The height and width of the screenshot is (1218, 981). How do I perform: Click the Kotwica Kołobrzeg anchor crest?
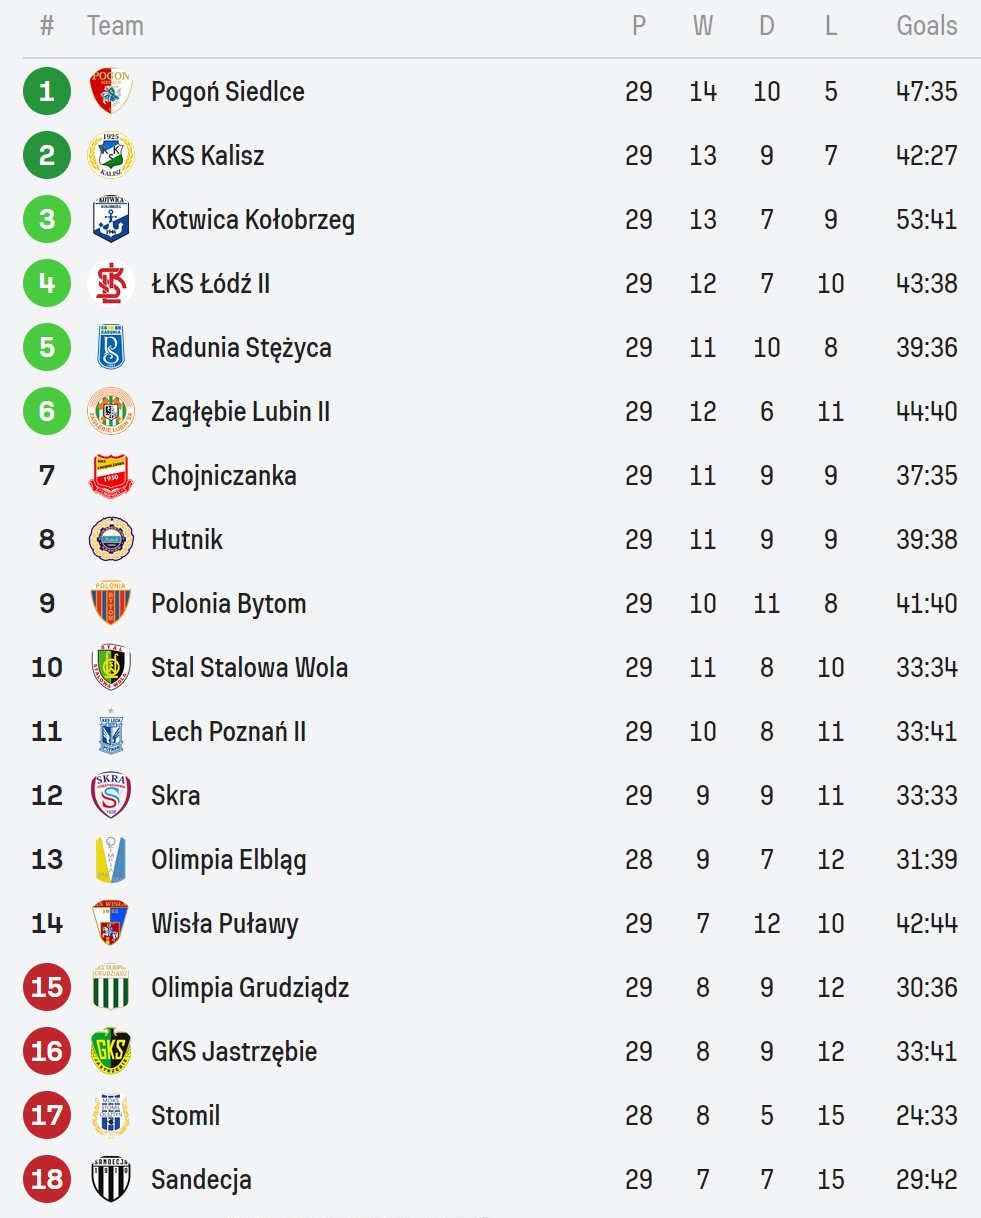point(110,219)
